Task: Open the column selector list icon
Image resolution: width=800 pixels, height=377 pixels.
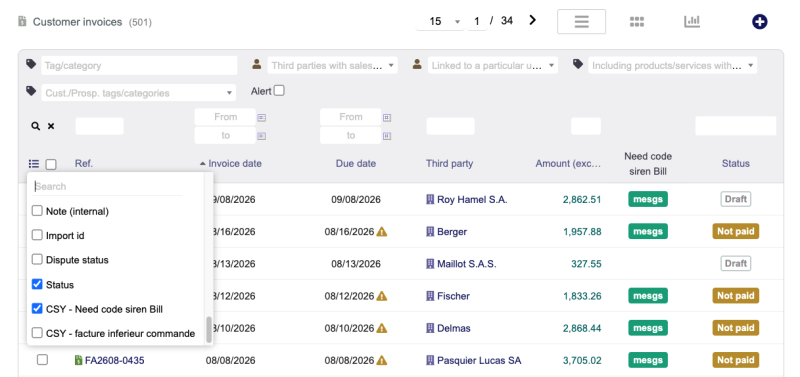Action: tap(34, 164)
